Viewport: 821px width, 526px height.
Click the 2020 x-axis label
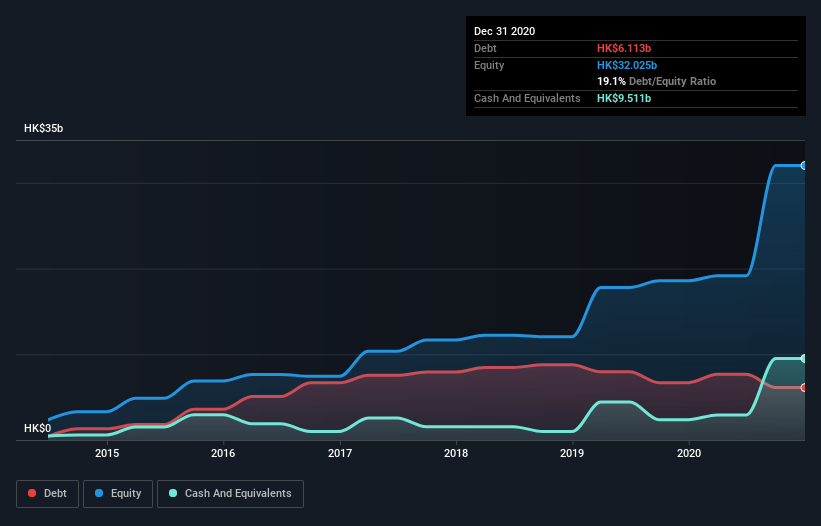[x=689, y=453]
